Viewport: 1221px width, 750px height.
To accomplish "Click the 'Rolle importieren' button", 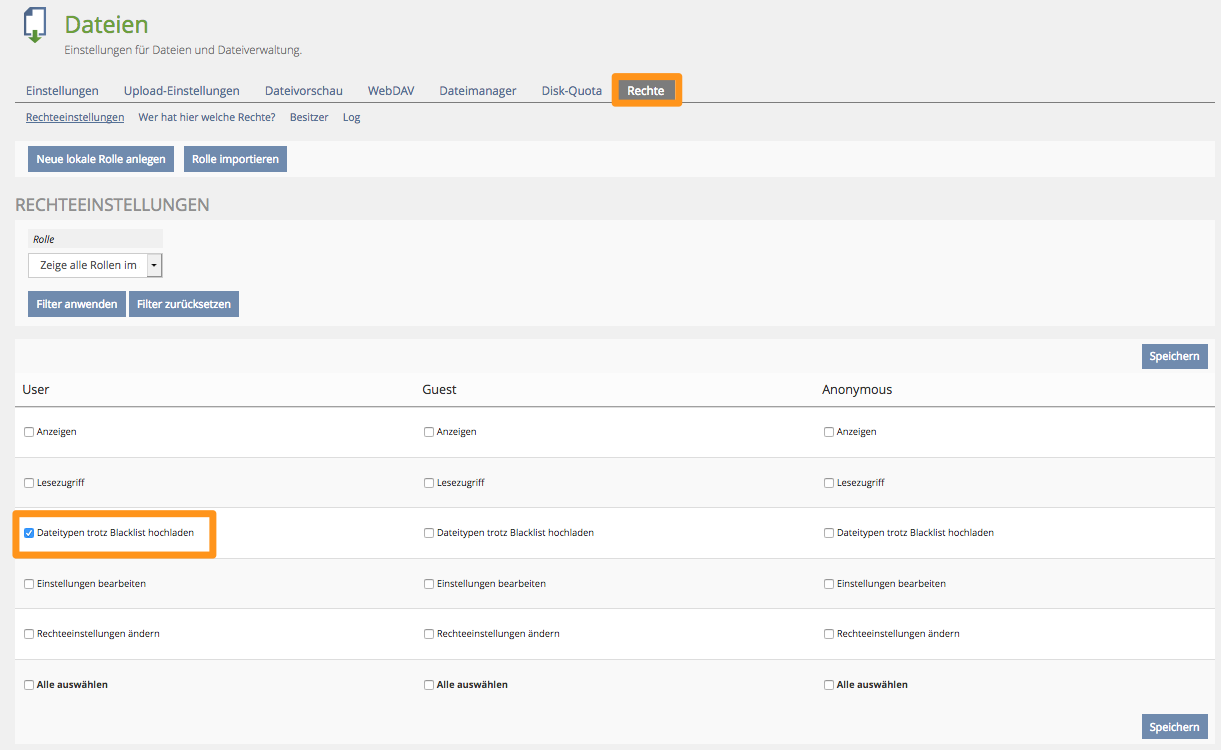I will click(x=235, y=159).
